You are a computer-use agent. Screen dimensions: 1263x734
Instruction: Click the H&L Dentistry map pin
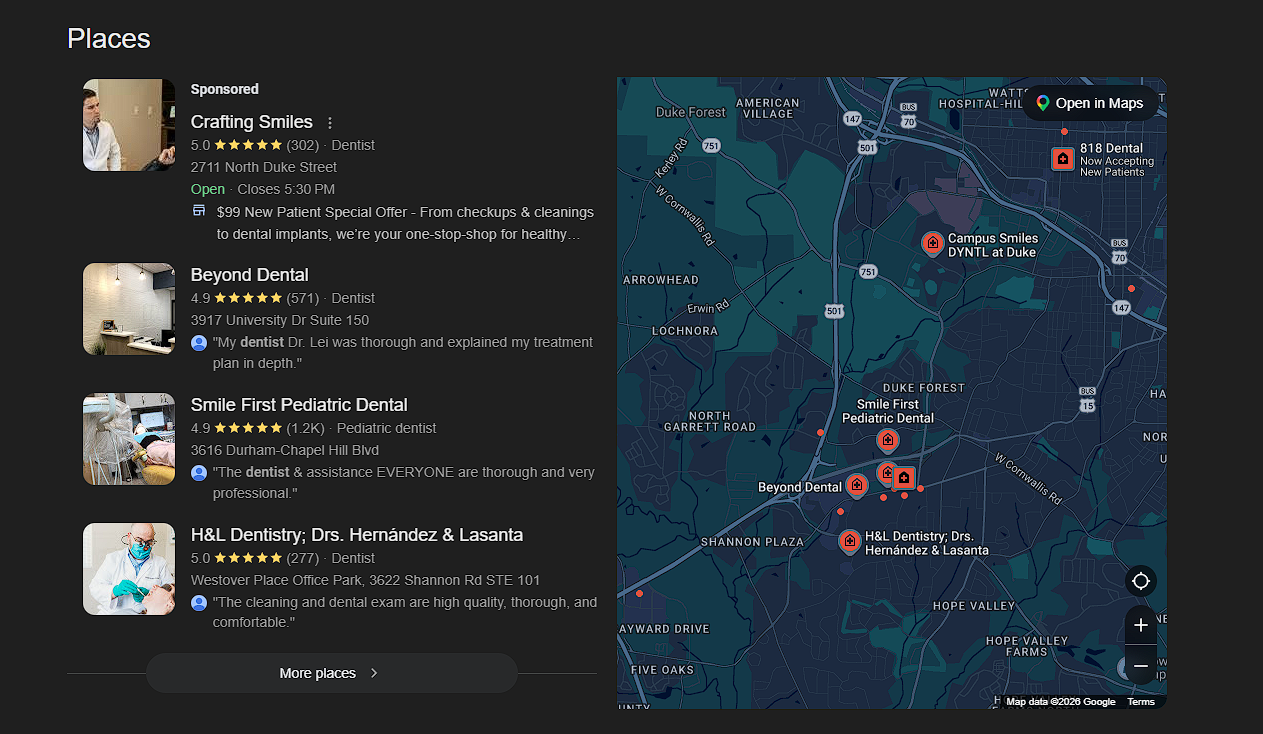(850, 542)
